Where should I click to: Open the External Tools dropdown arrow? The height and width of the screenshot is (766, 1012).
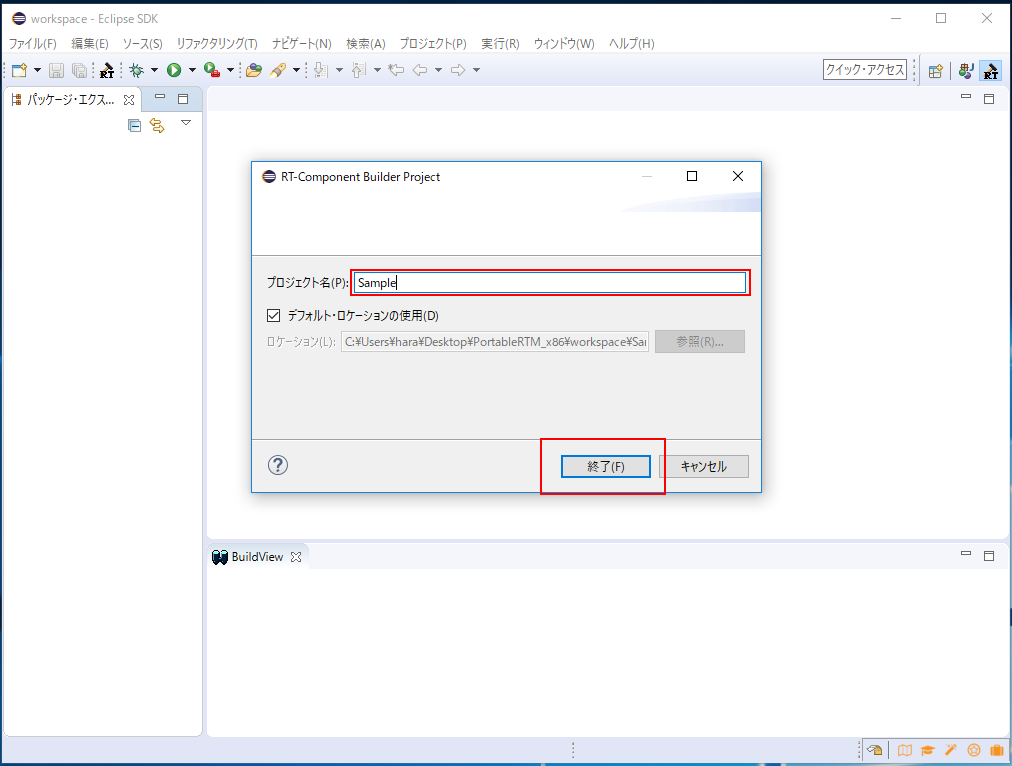pyautogui.click(x=230, y=70)
